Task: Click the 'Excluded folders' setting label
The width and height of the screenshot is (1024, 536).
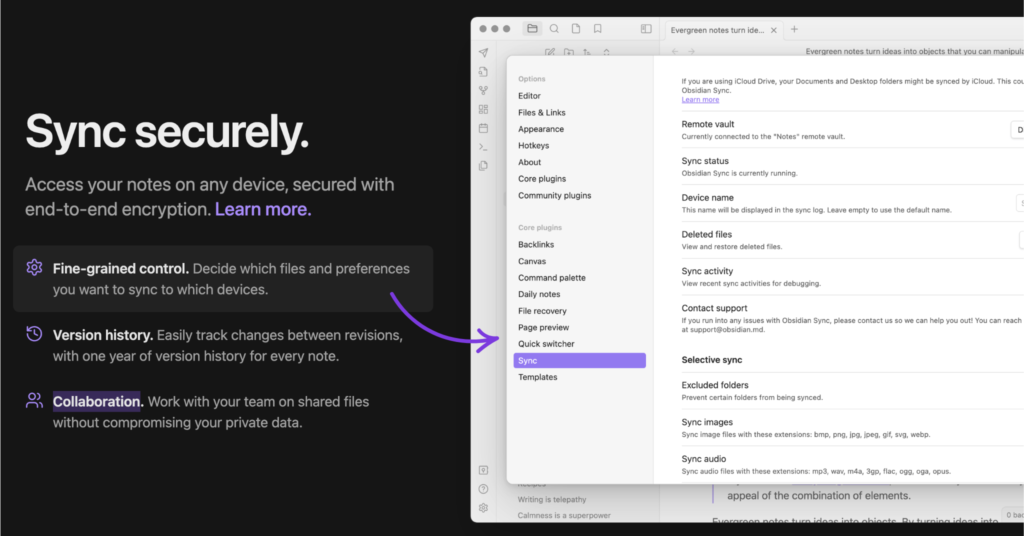Action: click(714, 385)
